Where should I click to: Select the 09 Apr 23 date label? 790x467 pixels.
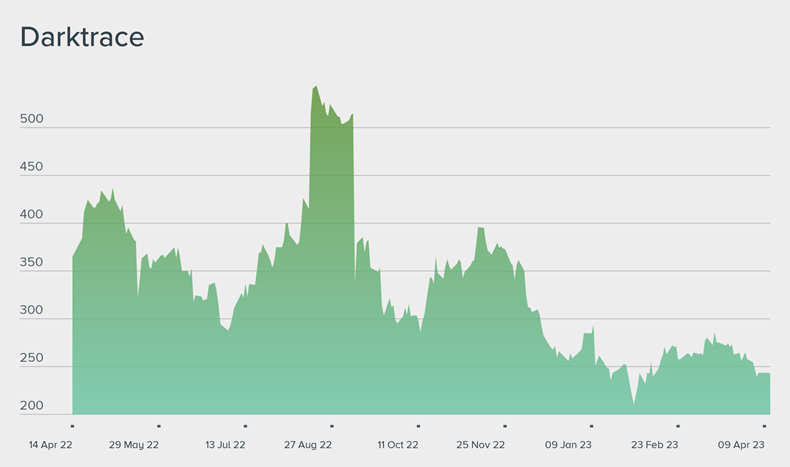pos(741,444)
